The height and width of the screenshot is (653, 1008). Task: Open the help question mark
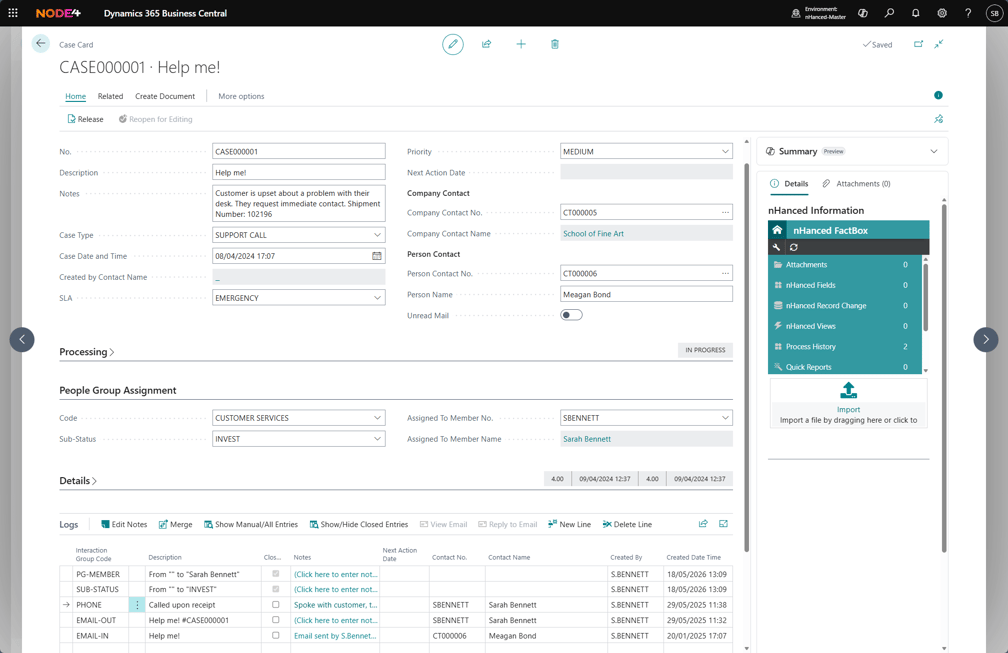[968, 13]
